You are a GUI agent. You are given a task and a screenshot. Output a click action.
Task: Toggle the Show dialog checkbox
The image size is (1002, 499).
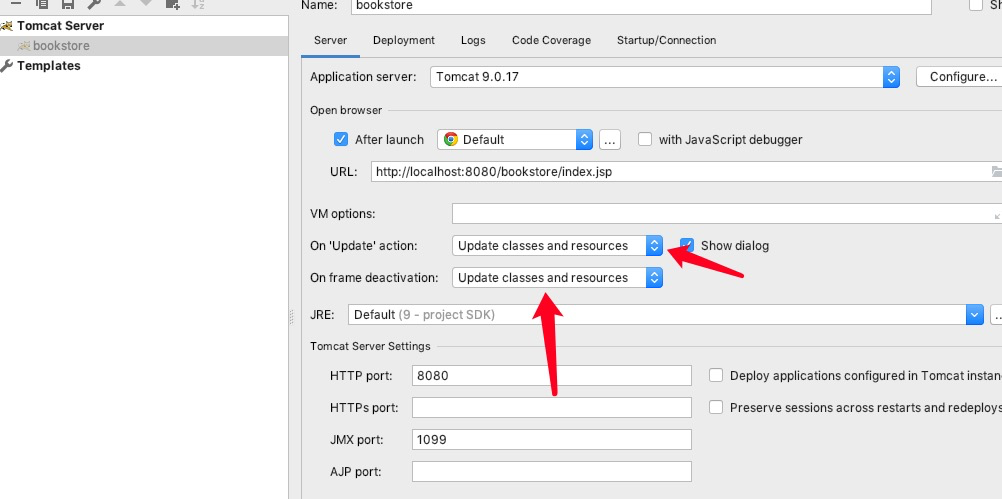click(687, 245)
